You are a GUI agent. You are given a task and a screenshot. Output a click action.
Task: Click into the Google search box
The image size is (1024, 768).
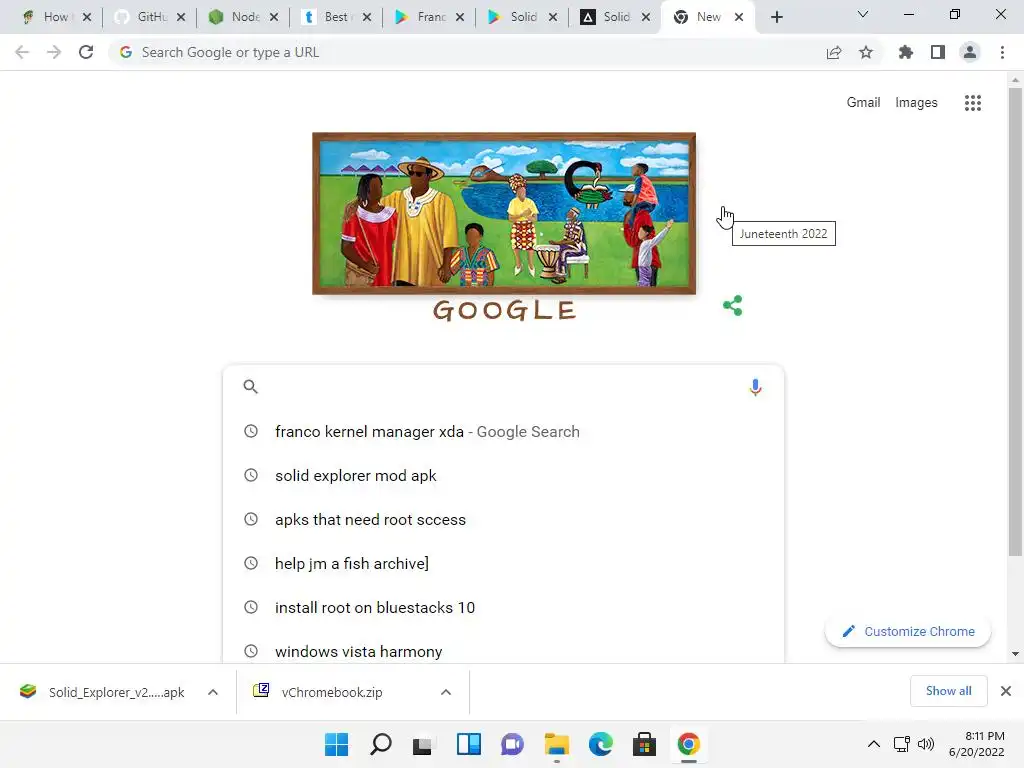pos(503,387)
